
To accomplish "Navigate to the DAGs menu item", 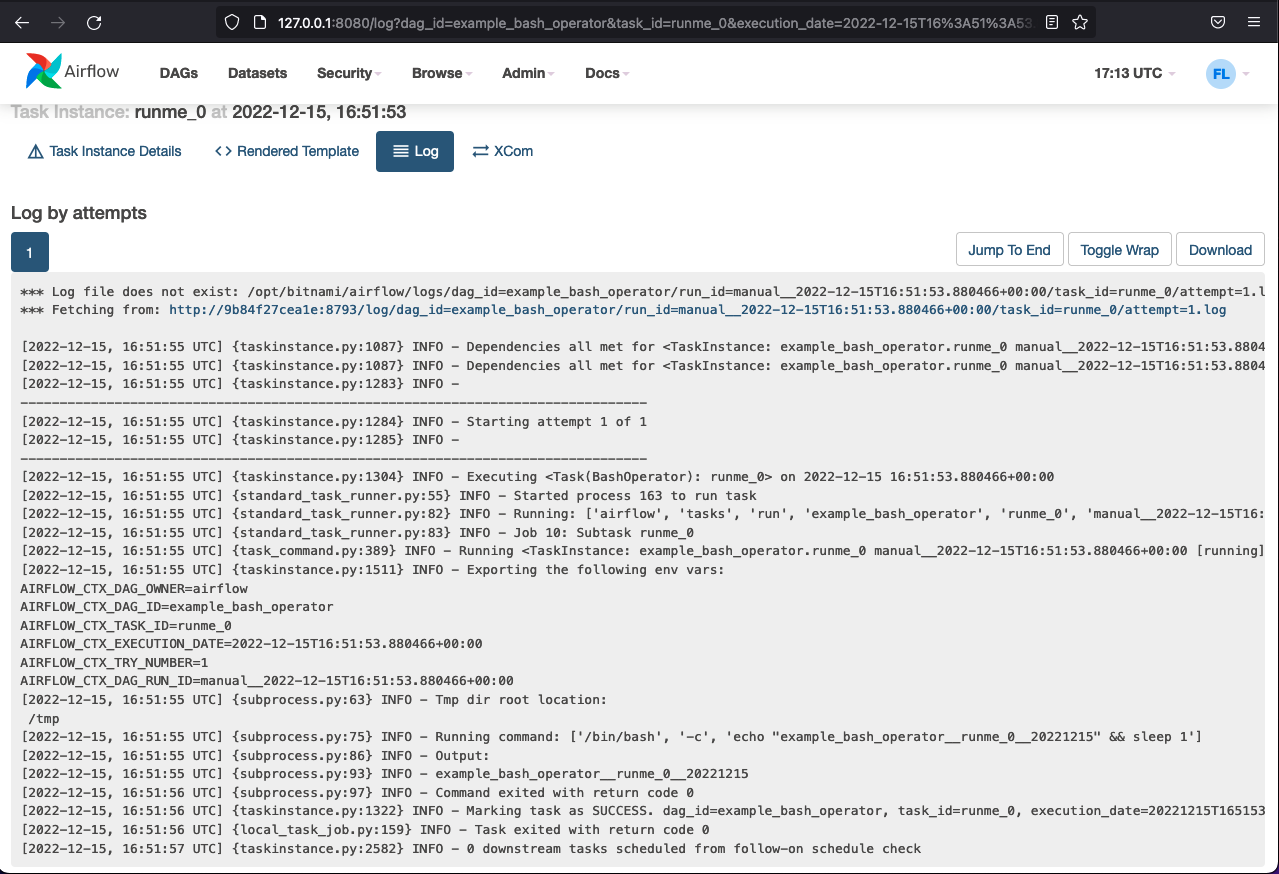I will pyautogui.click(x=178, y=73).
